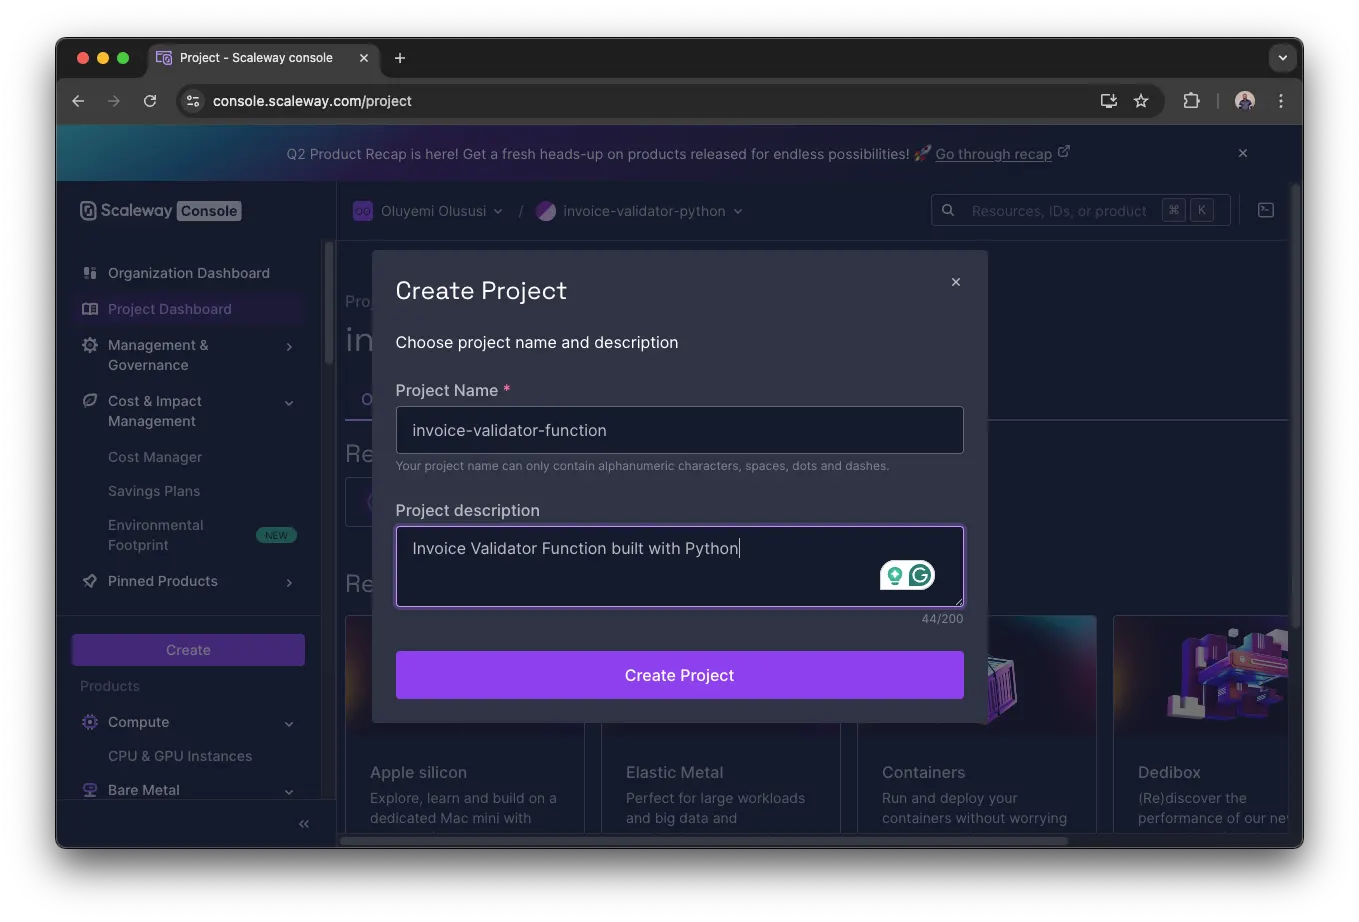View site information icon in address bar
The width and height of the screenshot is (1359, 922).
point(194,101)
